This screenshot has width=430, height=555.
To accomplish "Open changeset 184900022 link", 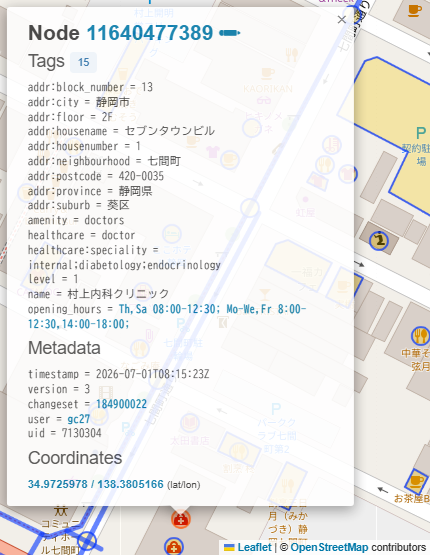I will [121, 404].
